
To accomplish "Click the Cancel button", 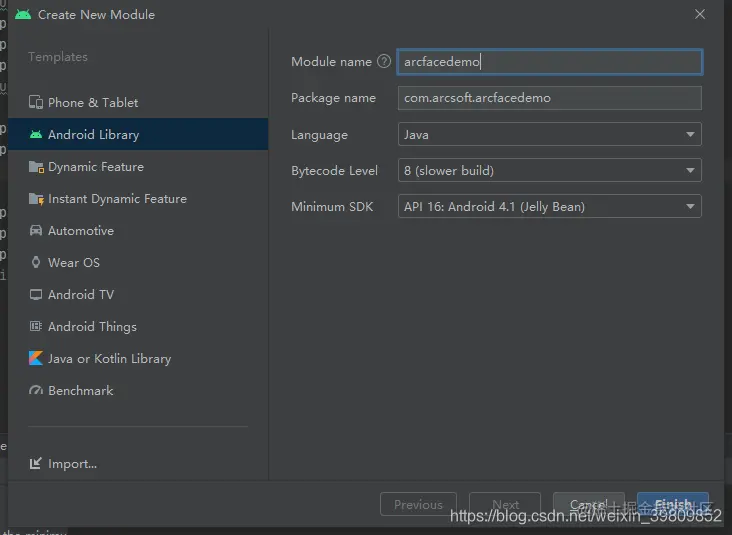I will [x=589, y=504].
